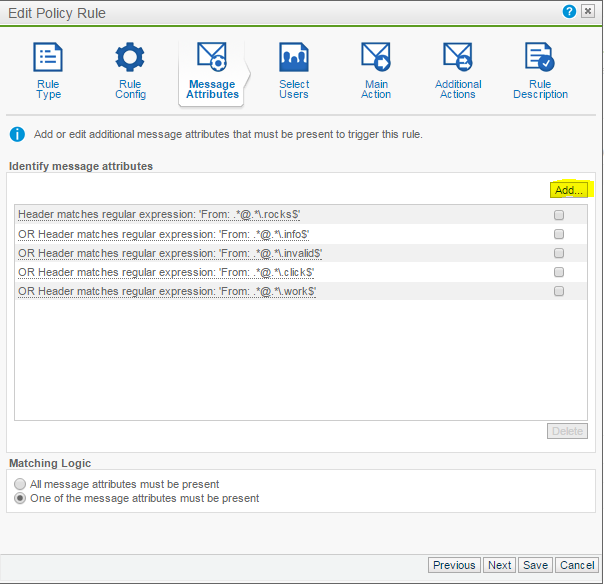
Task: Click the Add... button
Action: (x=569, y=190)
